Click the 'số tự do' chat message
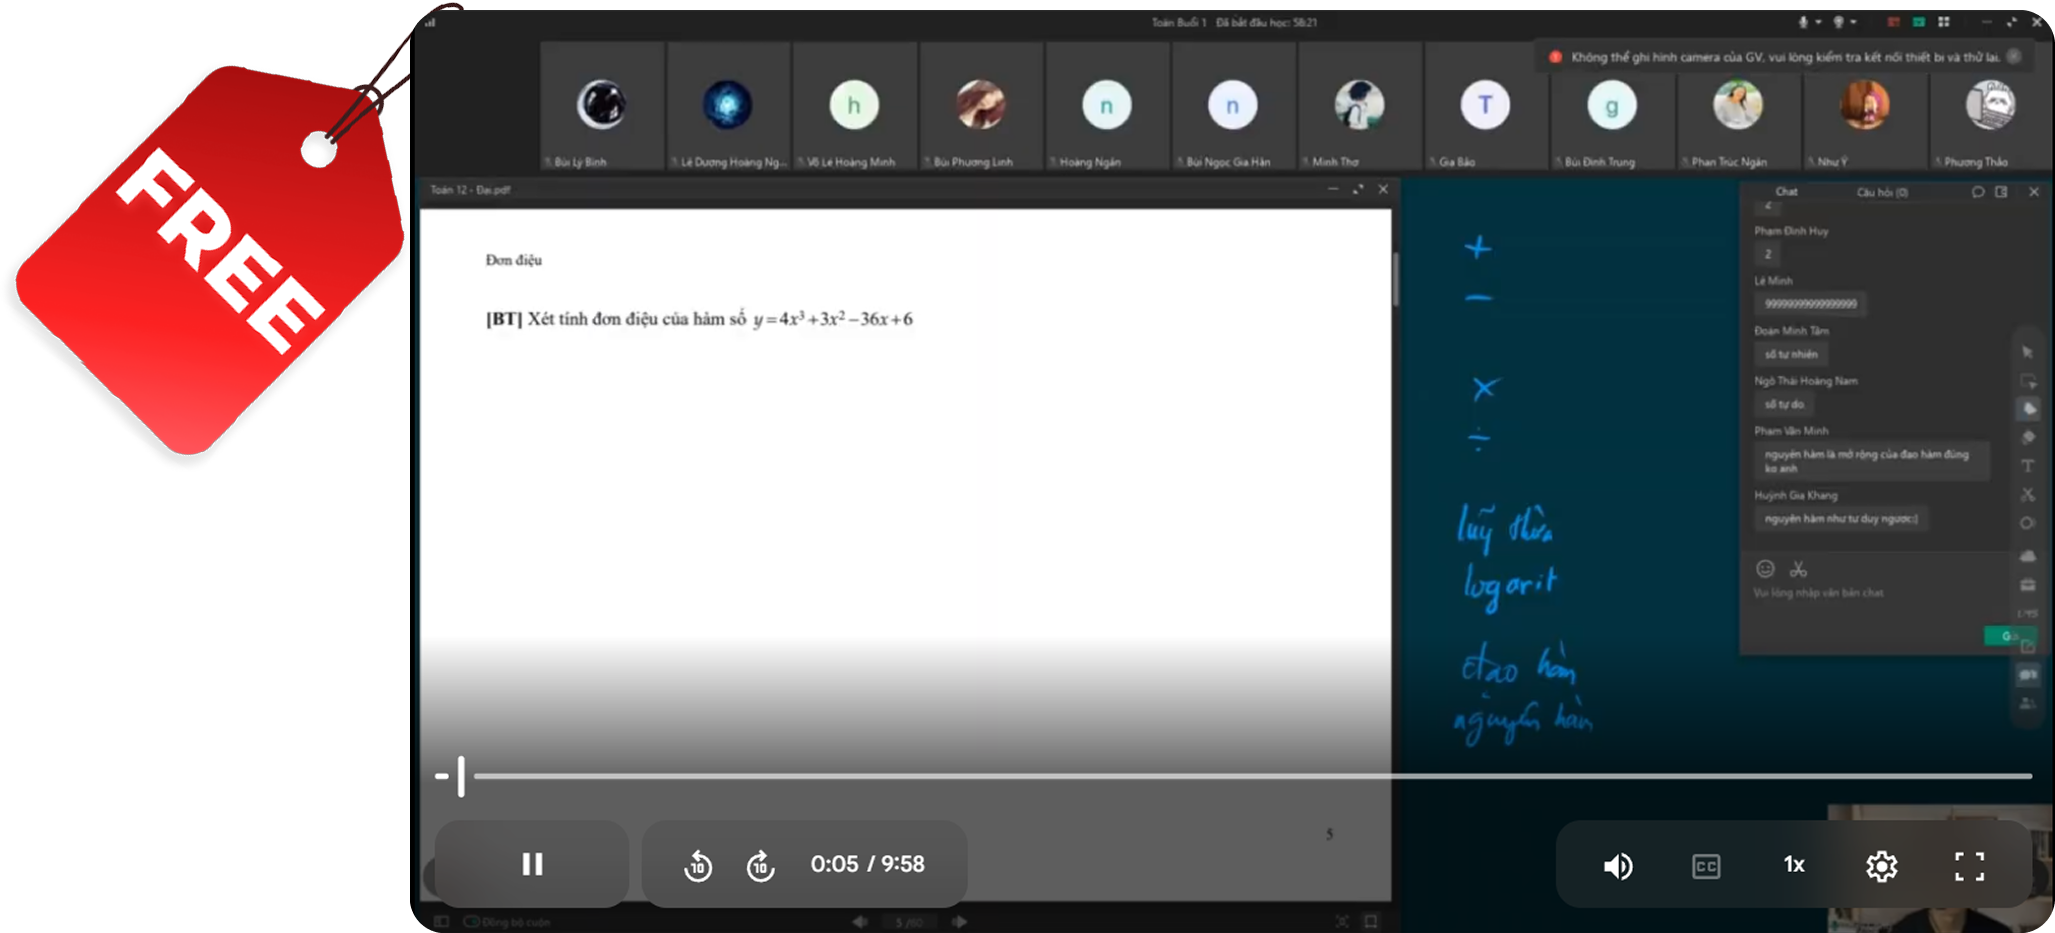Viewport: 2055px width, 933px height. [1784, 404]
